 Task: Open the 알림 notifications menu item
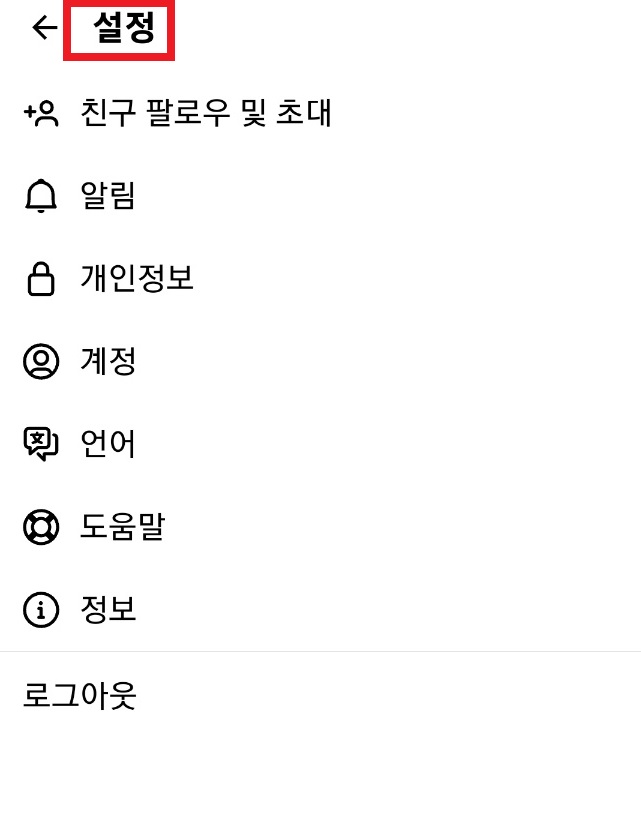pyautogui.click(x=108, y=196)
